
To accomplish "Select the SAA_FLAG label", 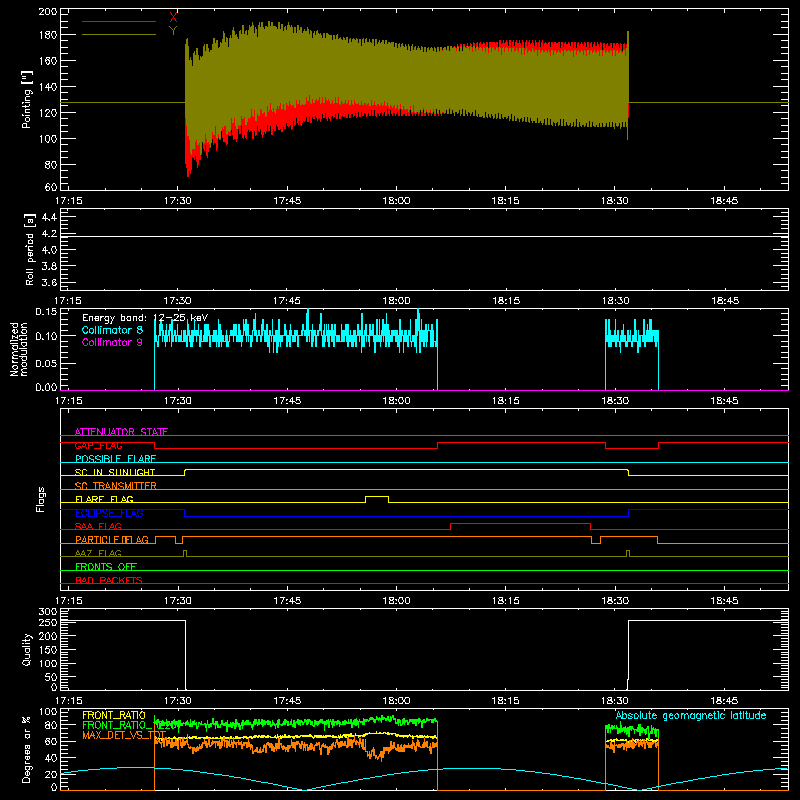I will 98,527.
